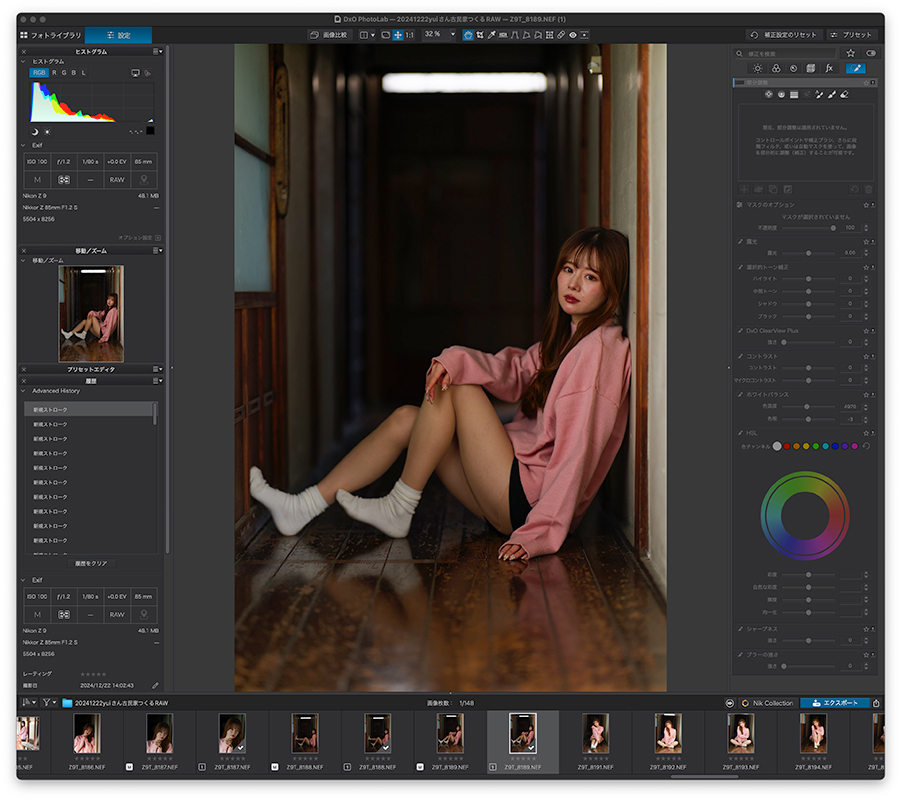Open the Geometry corrections tab
901x800 pixels.
click(x=811, y=68)
